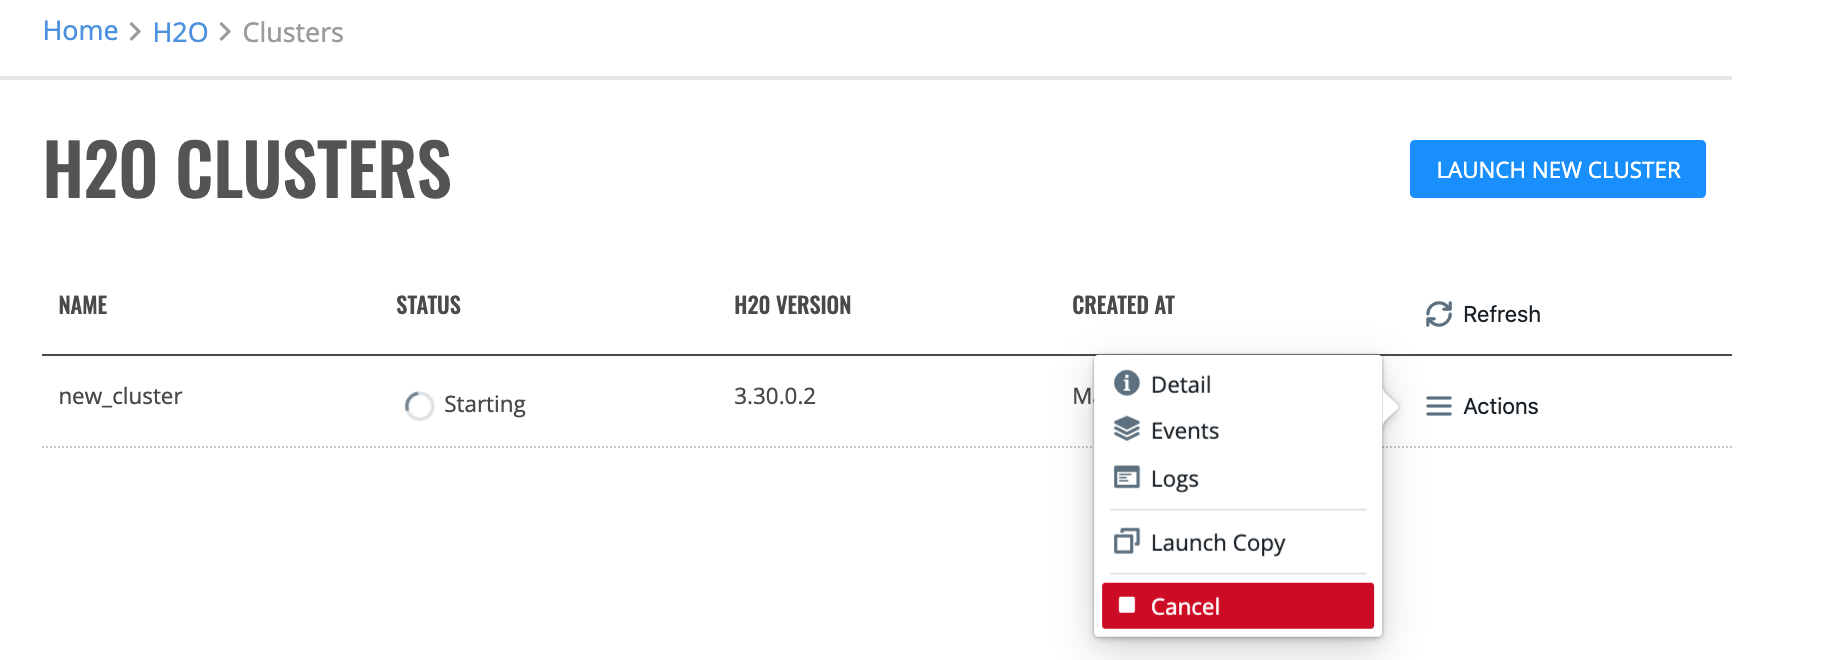The width and height of the screenshot is (1832, 660).
Task: Click the Refresh label
Action: click(x=1501, y=314)
